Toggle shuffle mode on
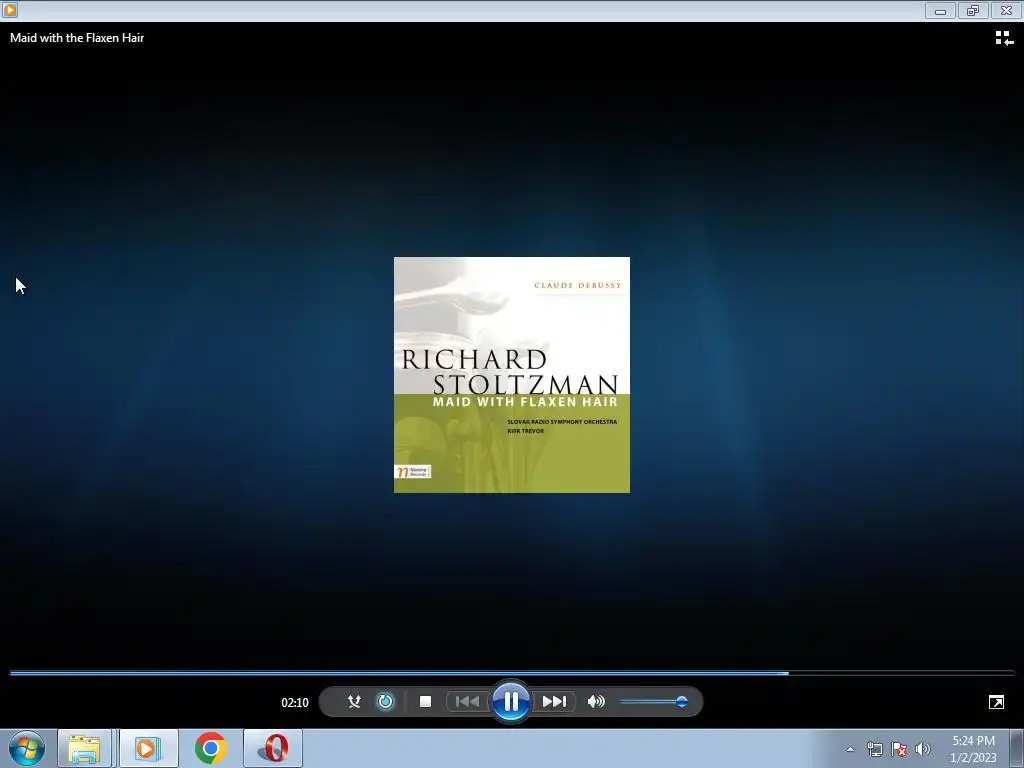Image resolution: width=1024 pixels, height=768 pixels. click(x=354, y=701)
